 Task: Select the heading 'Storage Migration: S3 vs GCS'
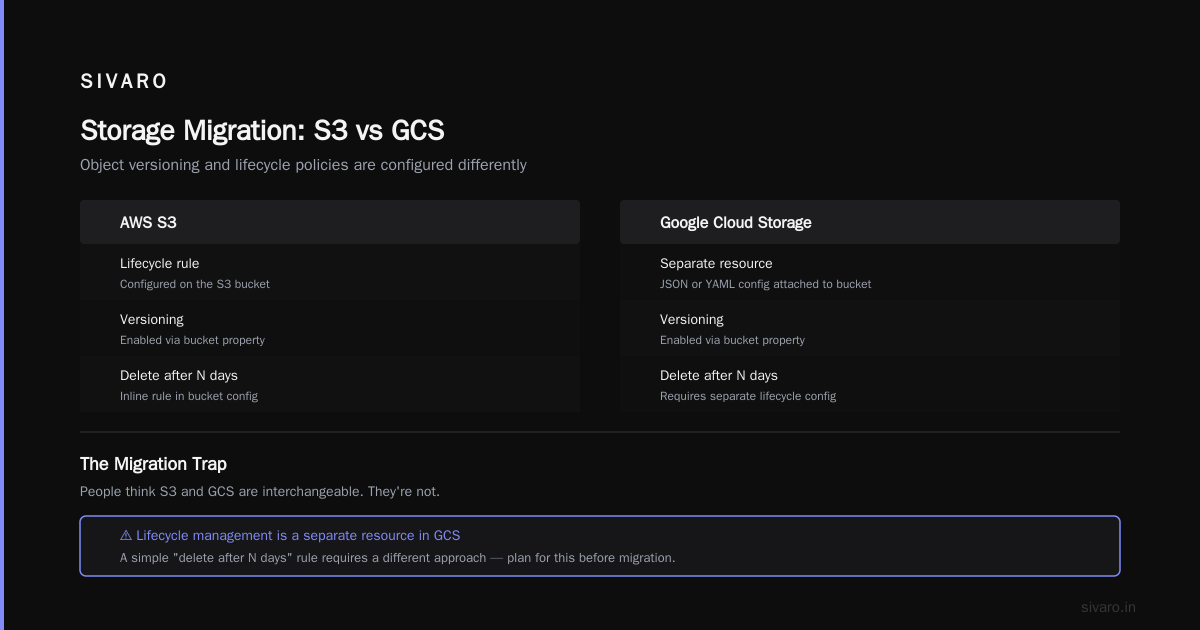click(262, 130)
